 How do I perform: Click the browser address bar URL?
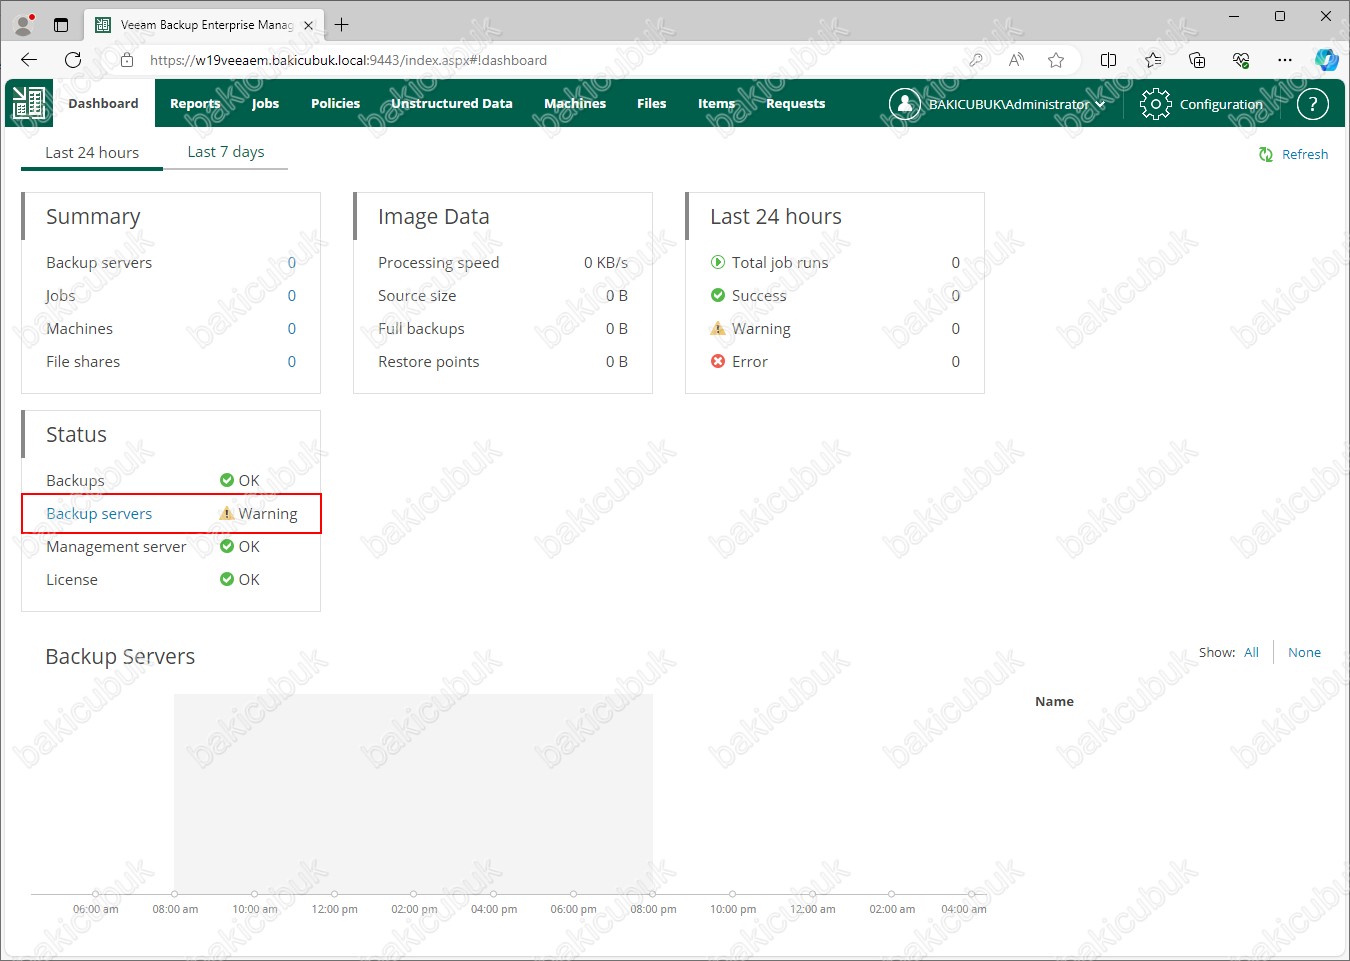point(348,60)
